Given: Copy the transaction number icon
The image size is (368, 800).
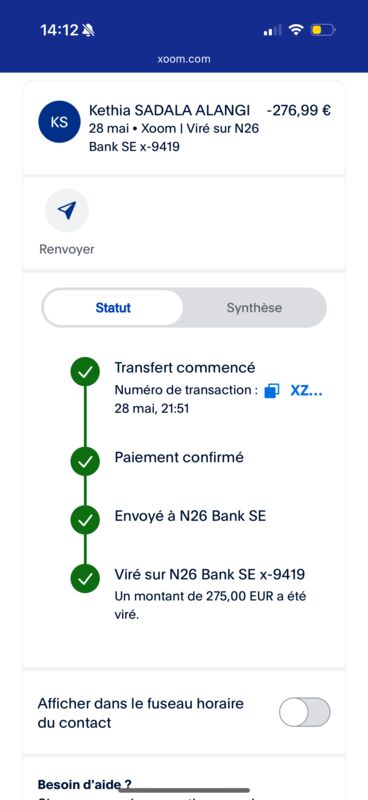Looking at the screenshot, I should [272, 391].
